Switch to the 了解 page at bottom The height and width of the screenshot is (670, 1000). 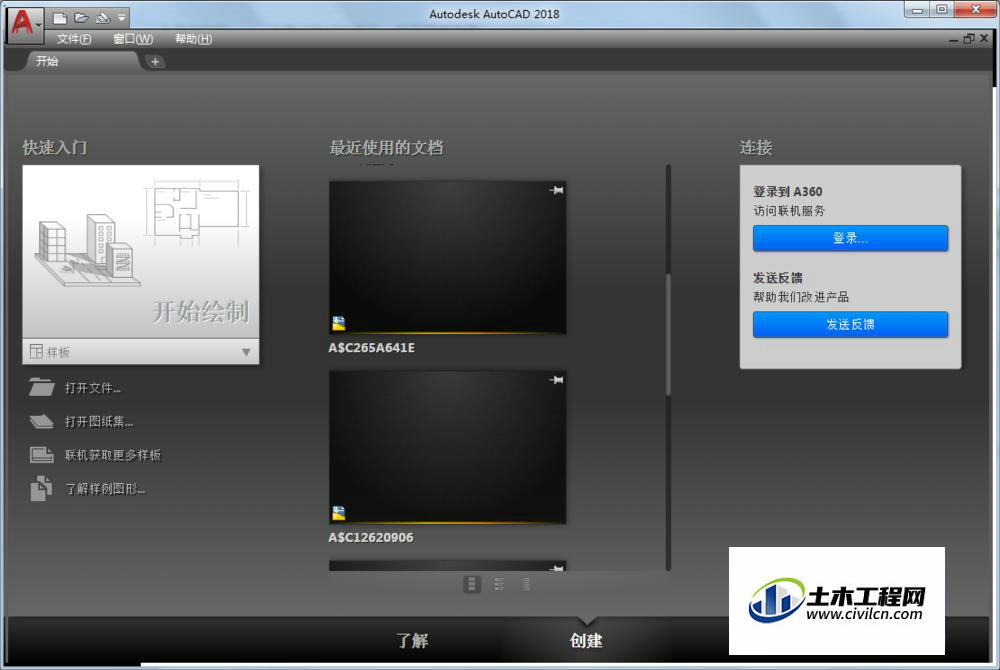(x=412, y=640)
